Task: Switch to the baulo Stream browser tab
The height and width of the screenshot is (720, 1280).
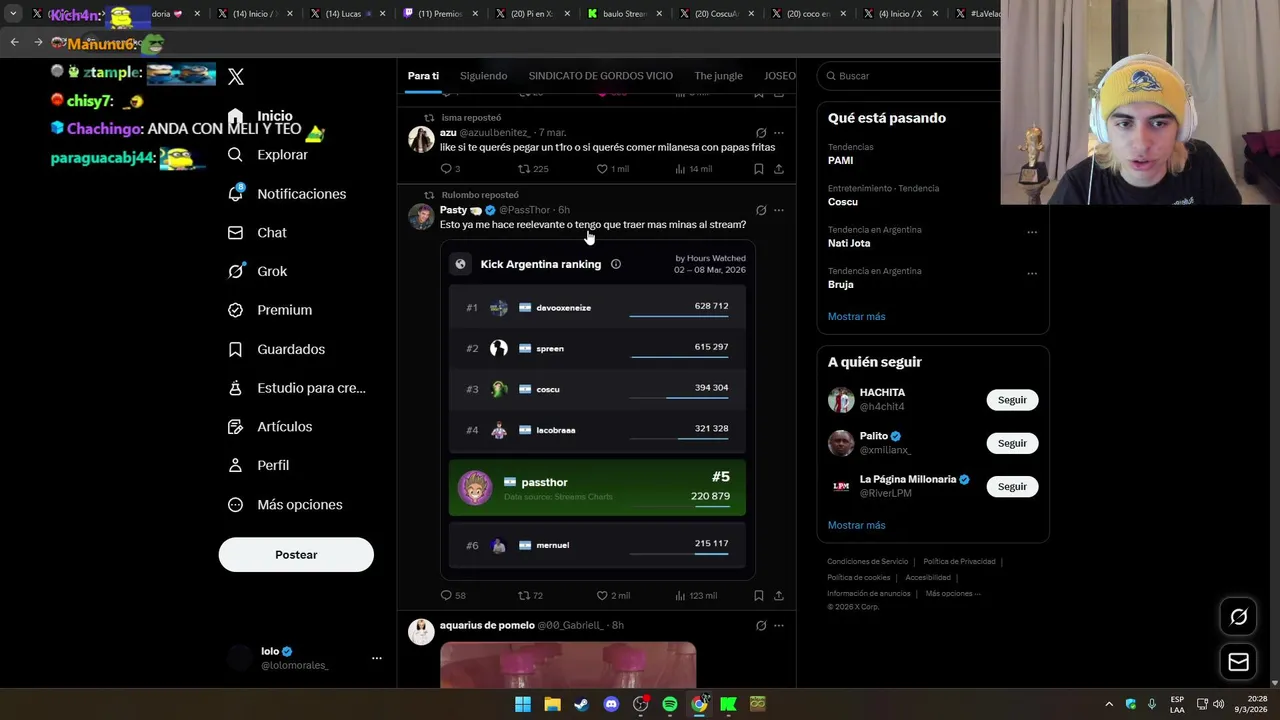Action: coord(624,14)
